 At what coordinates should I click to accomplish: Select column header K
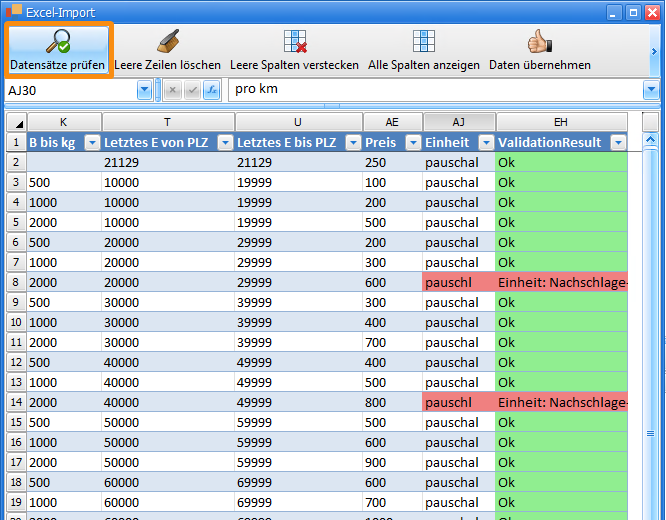tap(64, 122)
